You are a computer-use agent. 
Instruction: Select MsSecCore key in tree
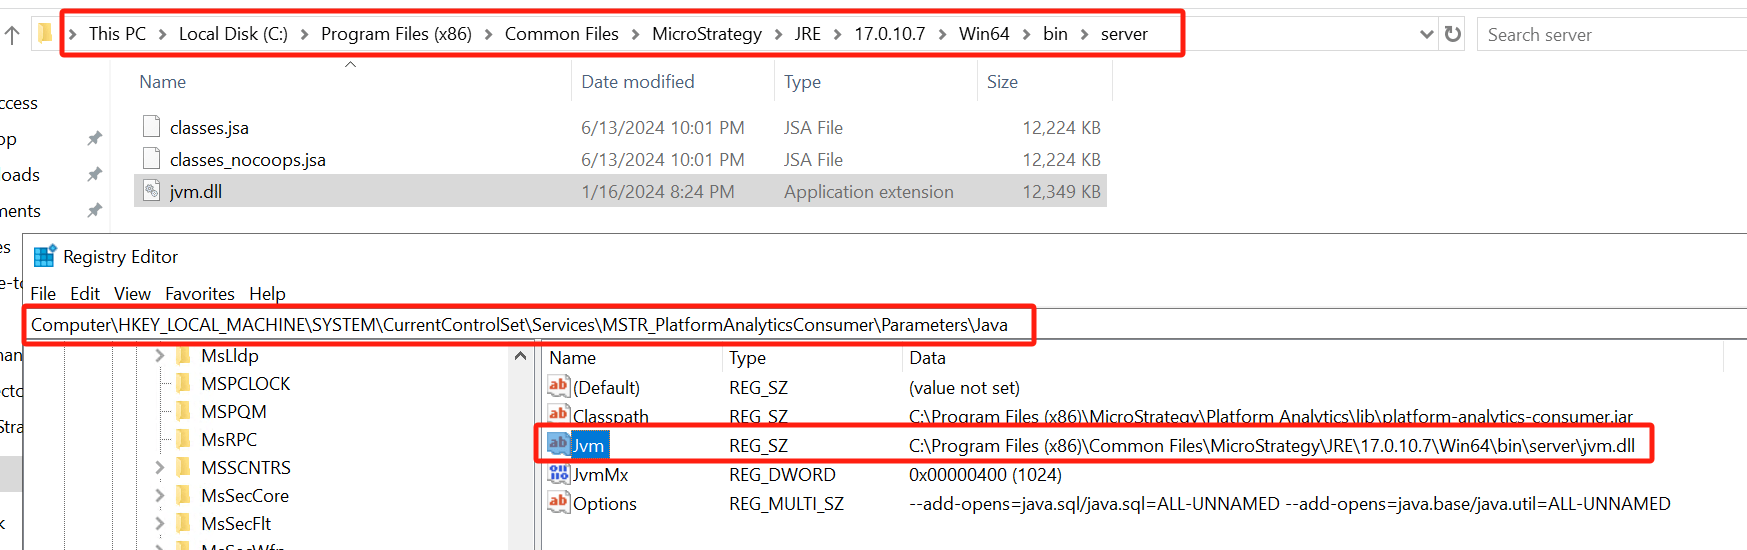(x=244, y=496)
